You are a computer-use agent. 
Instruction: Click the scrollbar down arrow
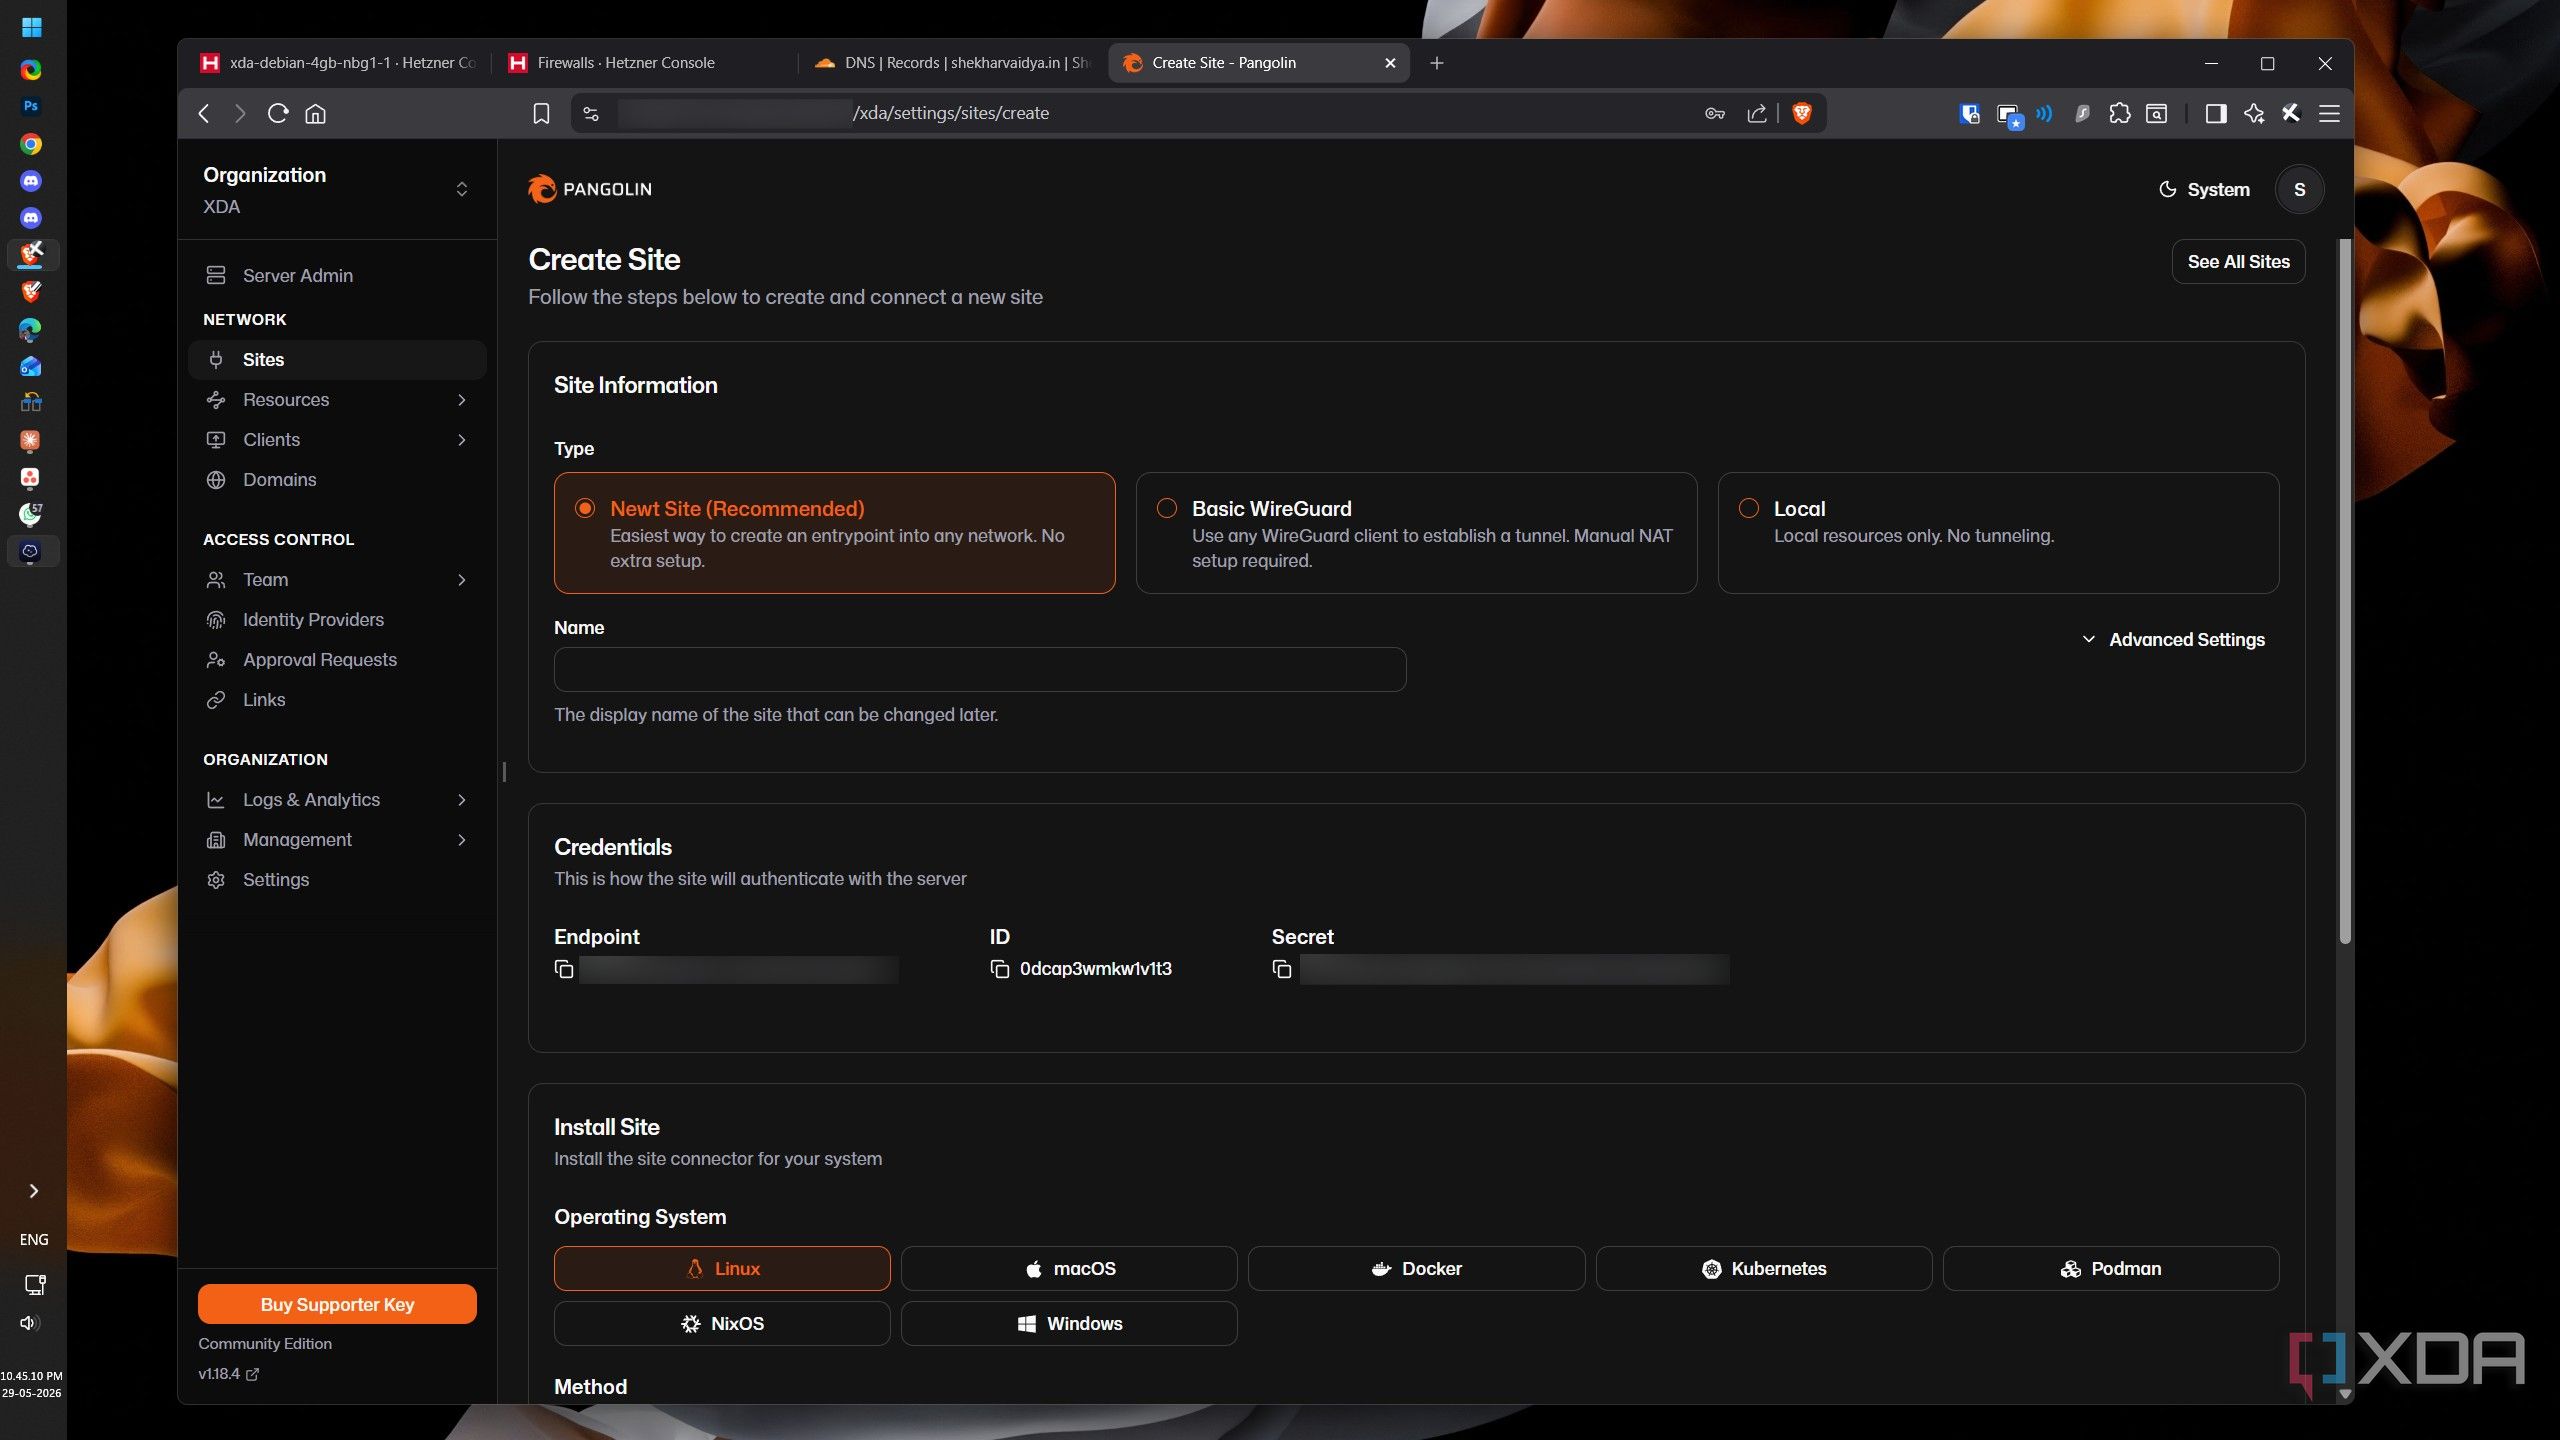[2345, 1393]
